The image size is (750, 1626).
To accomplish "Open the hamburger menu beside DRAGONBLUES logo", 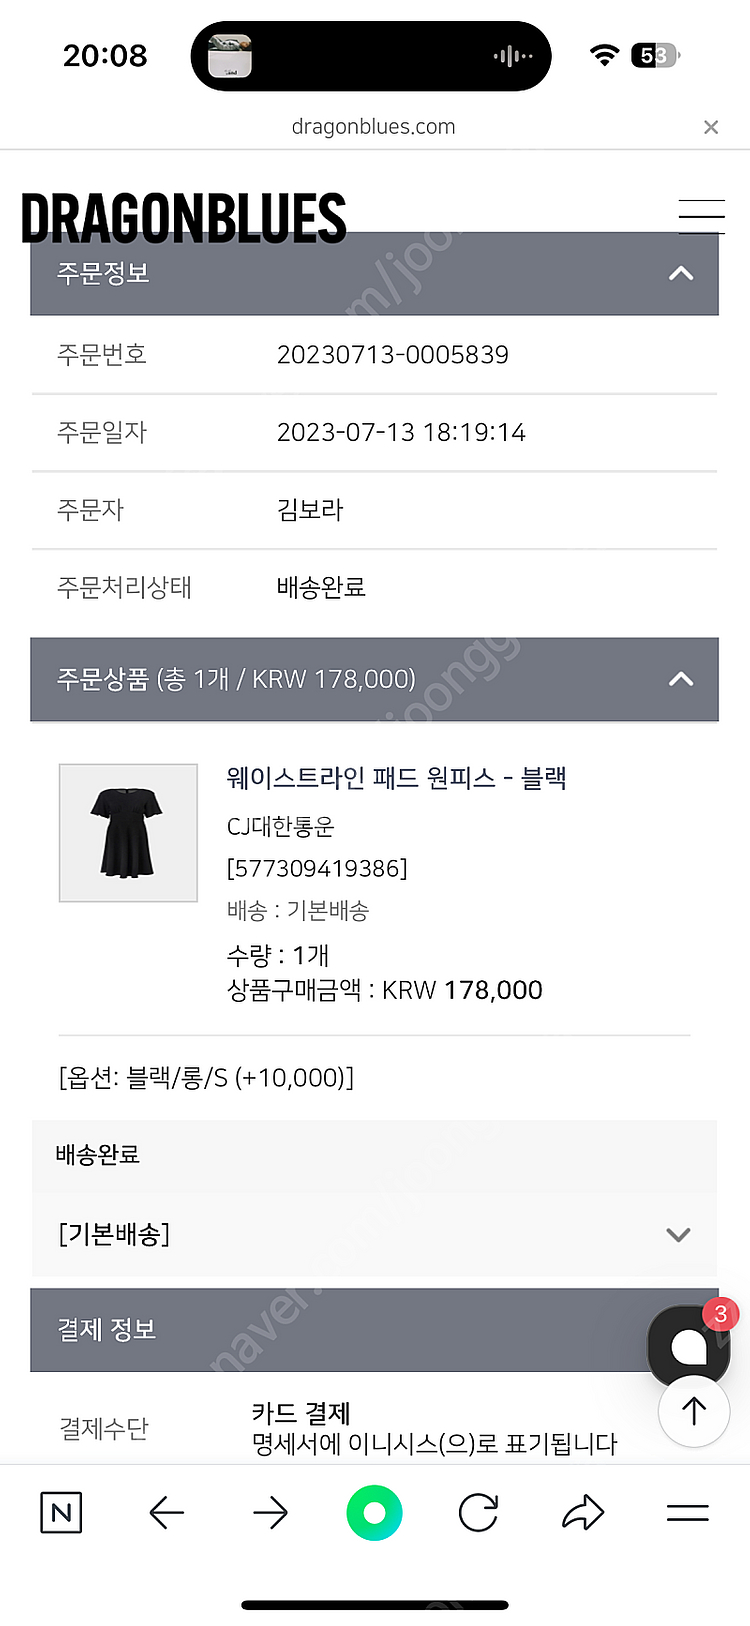I will point(701,216).
